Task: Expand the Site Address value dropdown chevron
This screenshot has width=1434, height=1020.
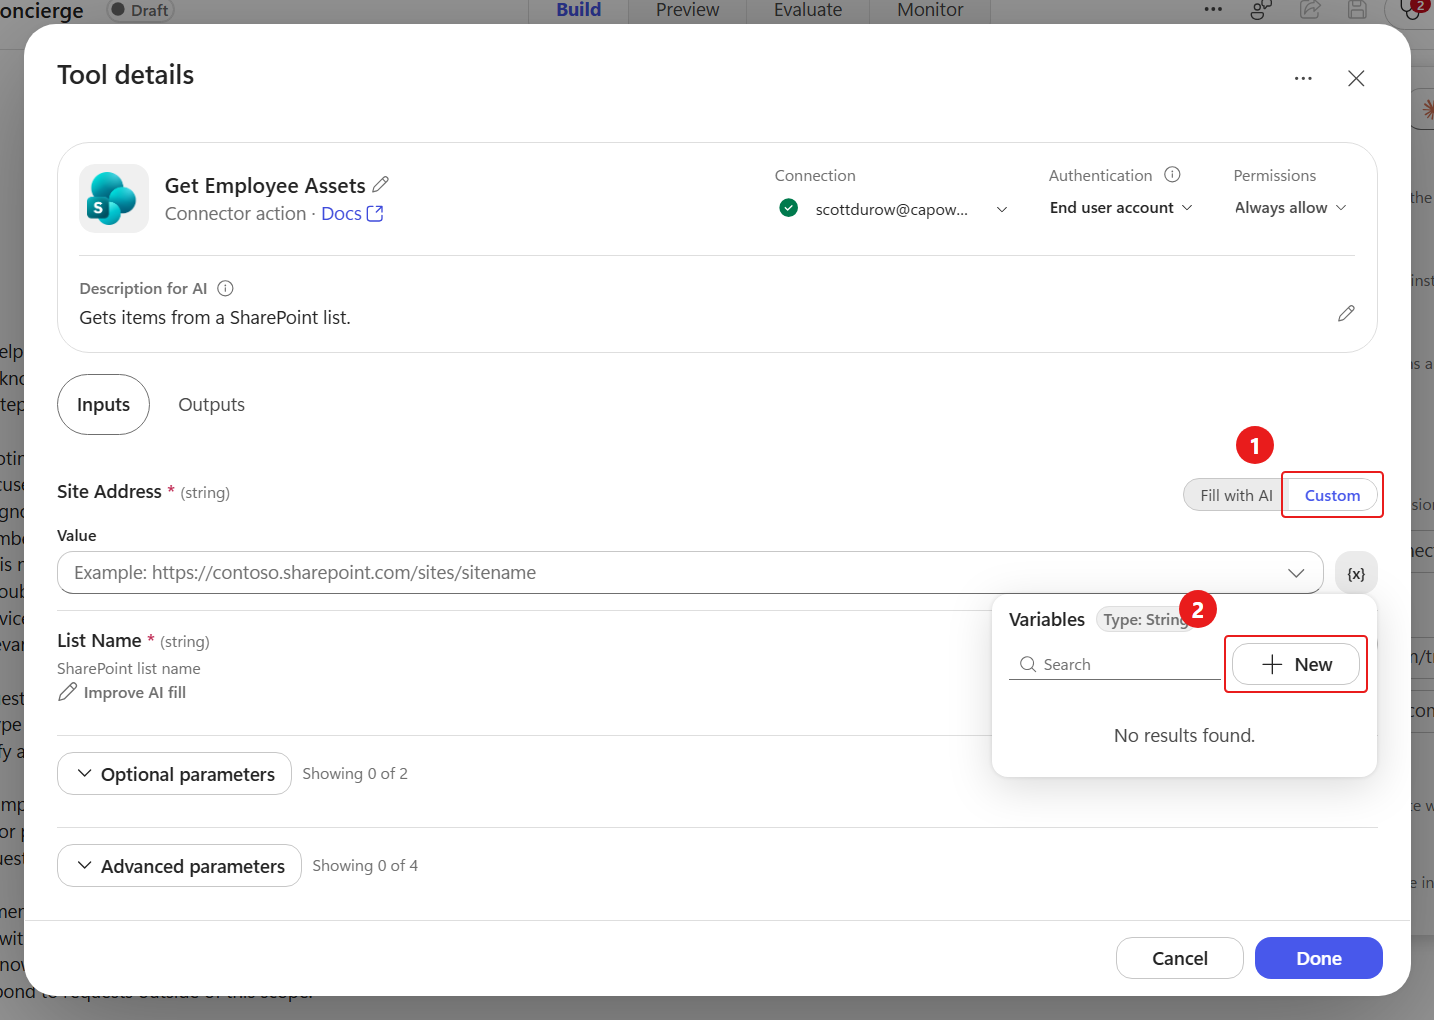Action: [x=1296, y=573]
